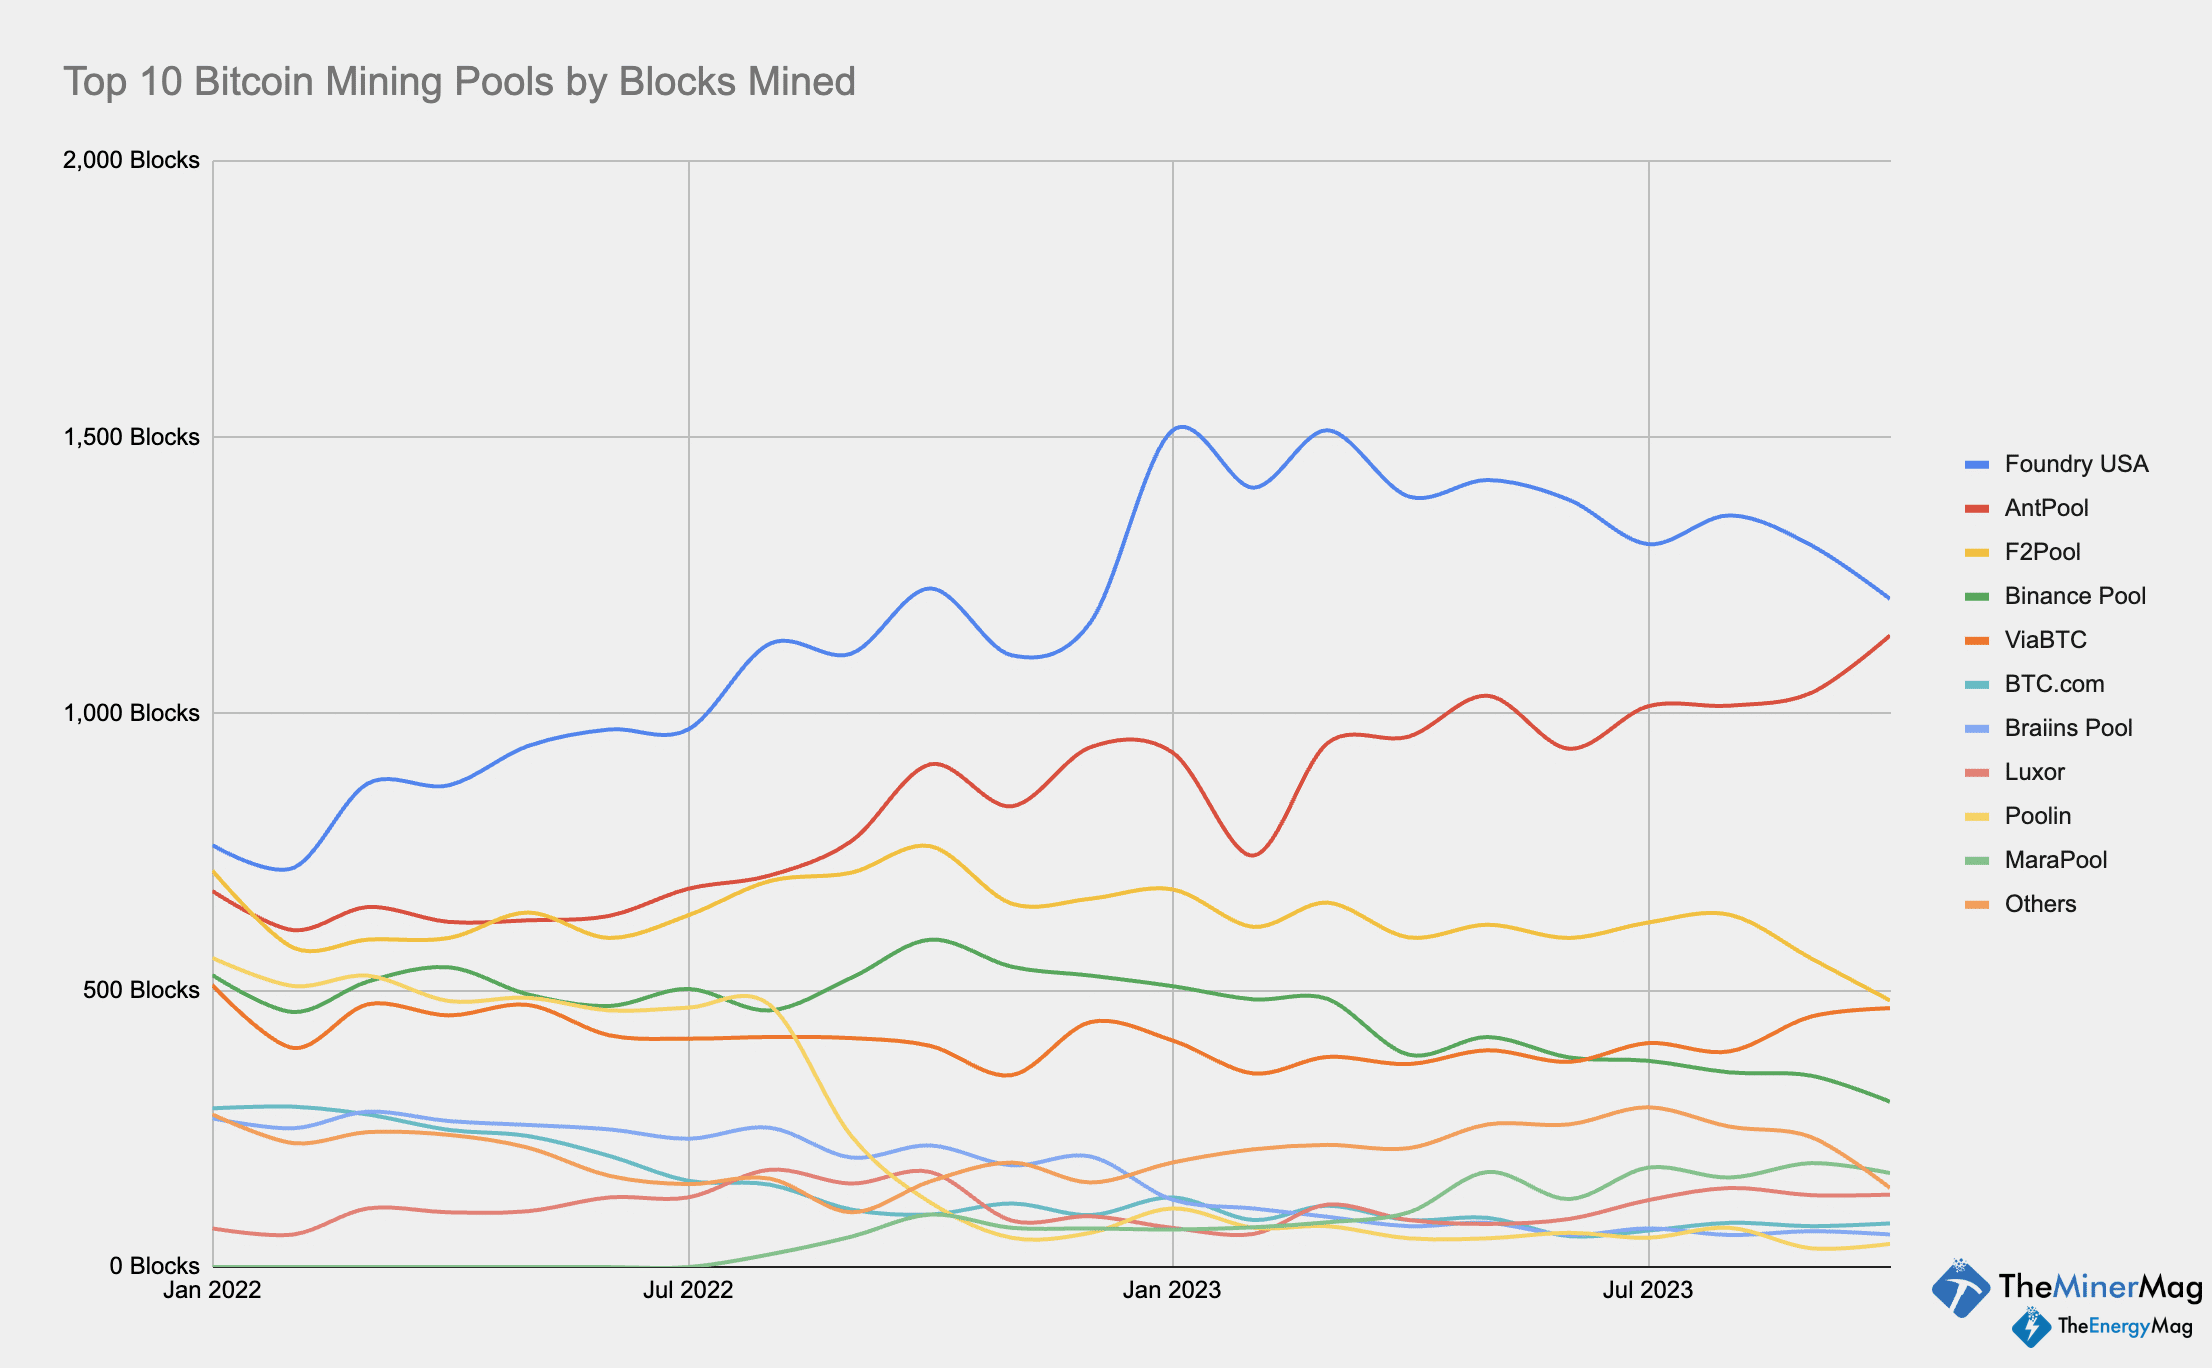Image resolution: width=2212 pixels, height=1368 pixels.
Task: Click the Foundry USA blue legend swatch
Action: tap(1977, 465)
